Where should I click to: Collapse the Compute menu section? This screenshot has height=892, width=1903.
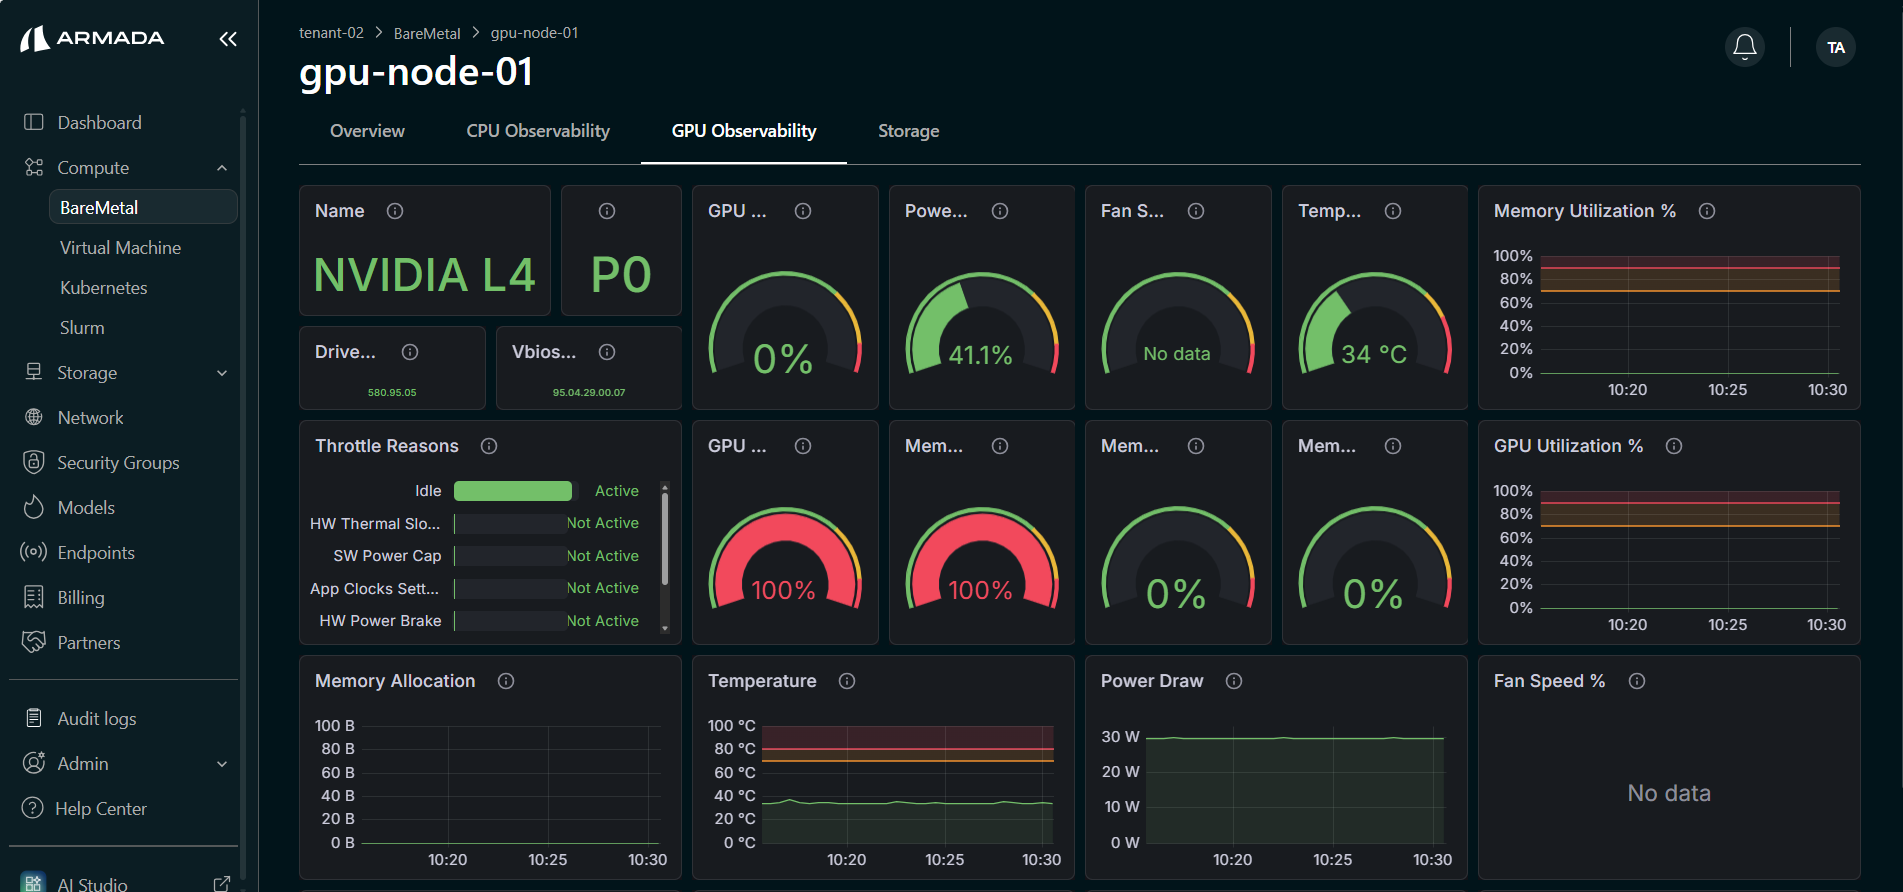click(x=222, y=168)
